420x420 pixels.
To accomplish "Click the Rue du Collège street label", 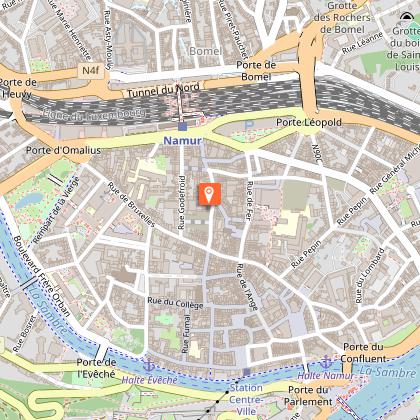I will click(175, 303).
